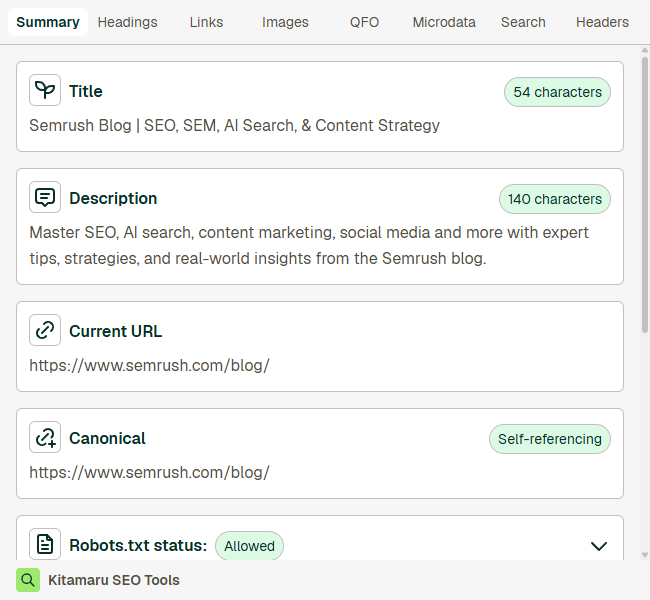
Task: Click the 'Robots.txt status:' label
Action: pos(138,545)
